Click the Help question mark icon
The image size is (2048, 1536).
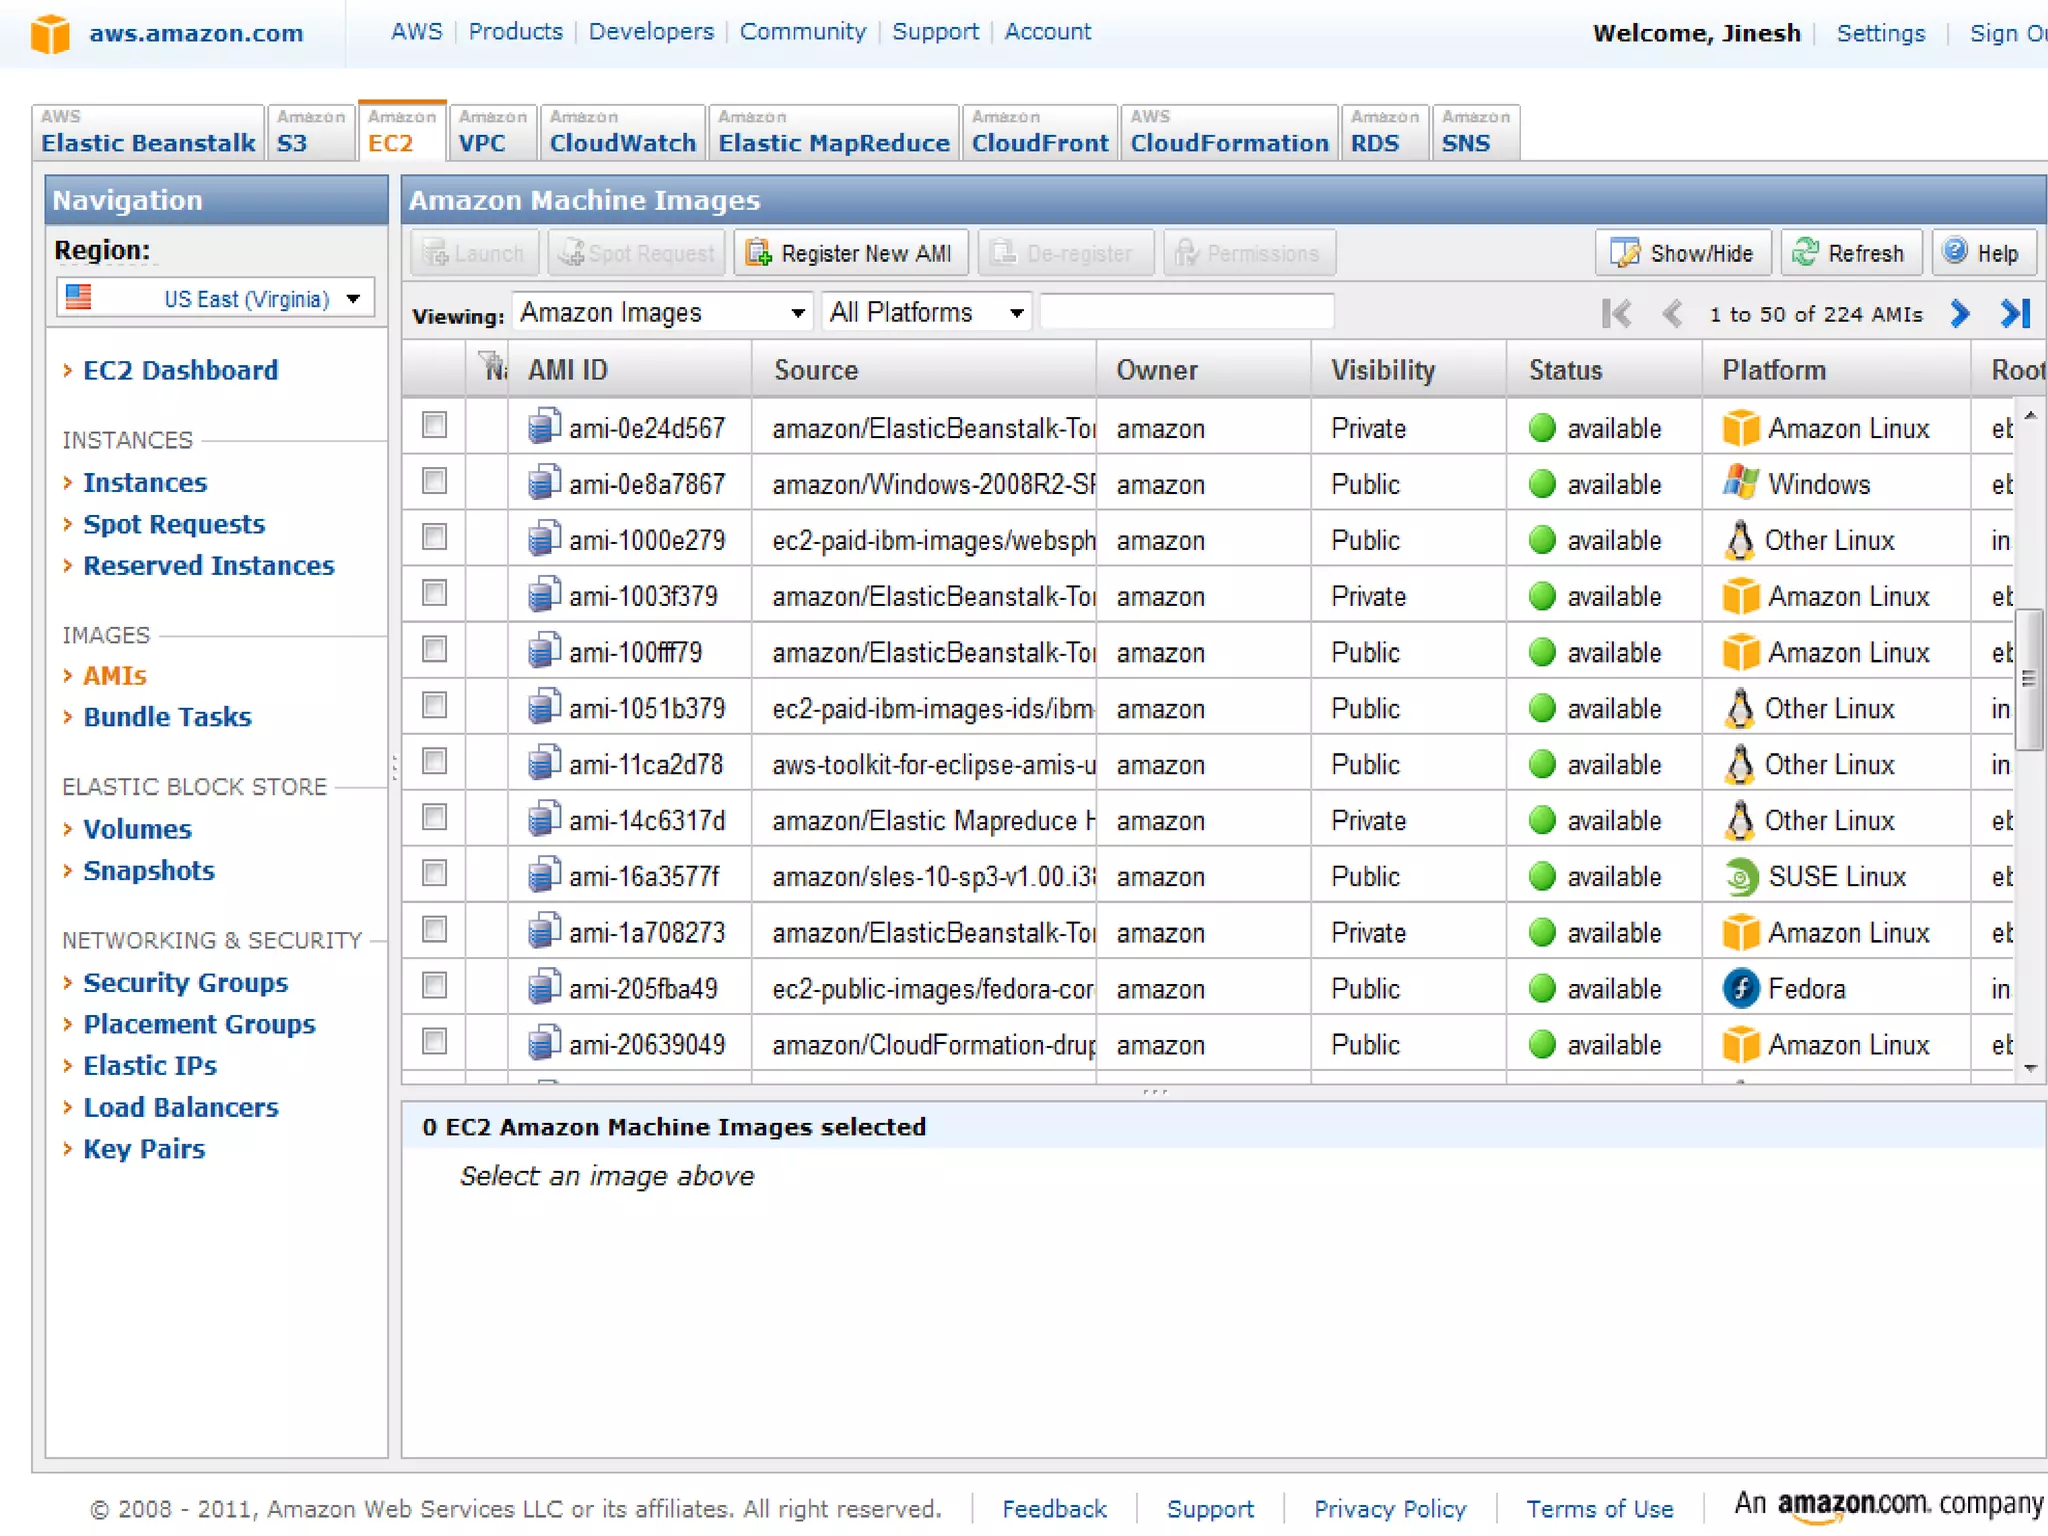pyautogui.click(x=1955, y=252)
